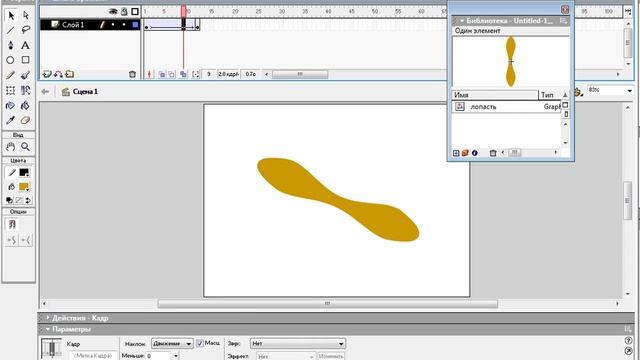Select the Line tool
The height and width of the screenshot is (360, 640).
tap(11, 30)
